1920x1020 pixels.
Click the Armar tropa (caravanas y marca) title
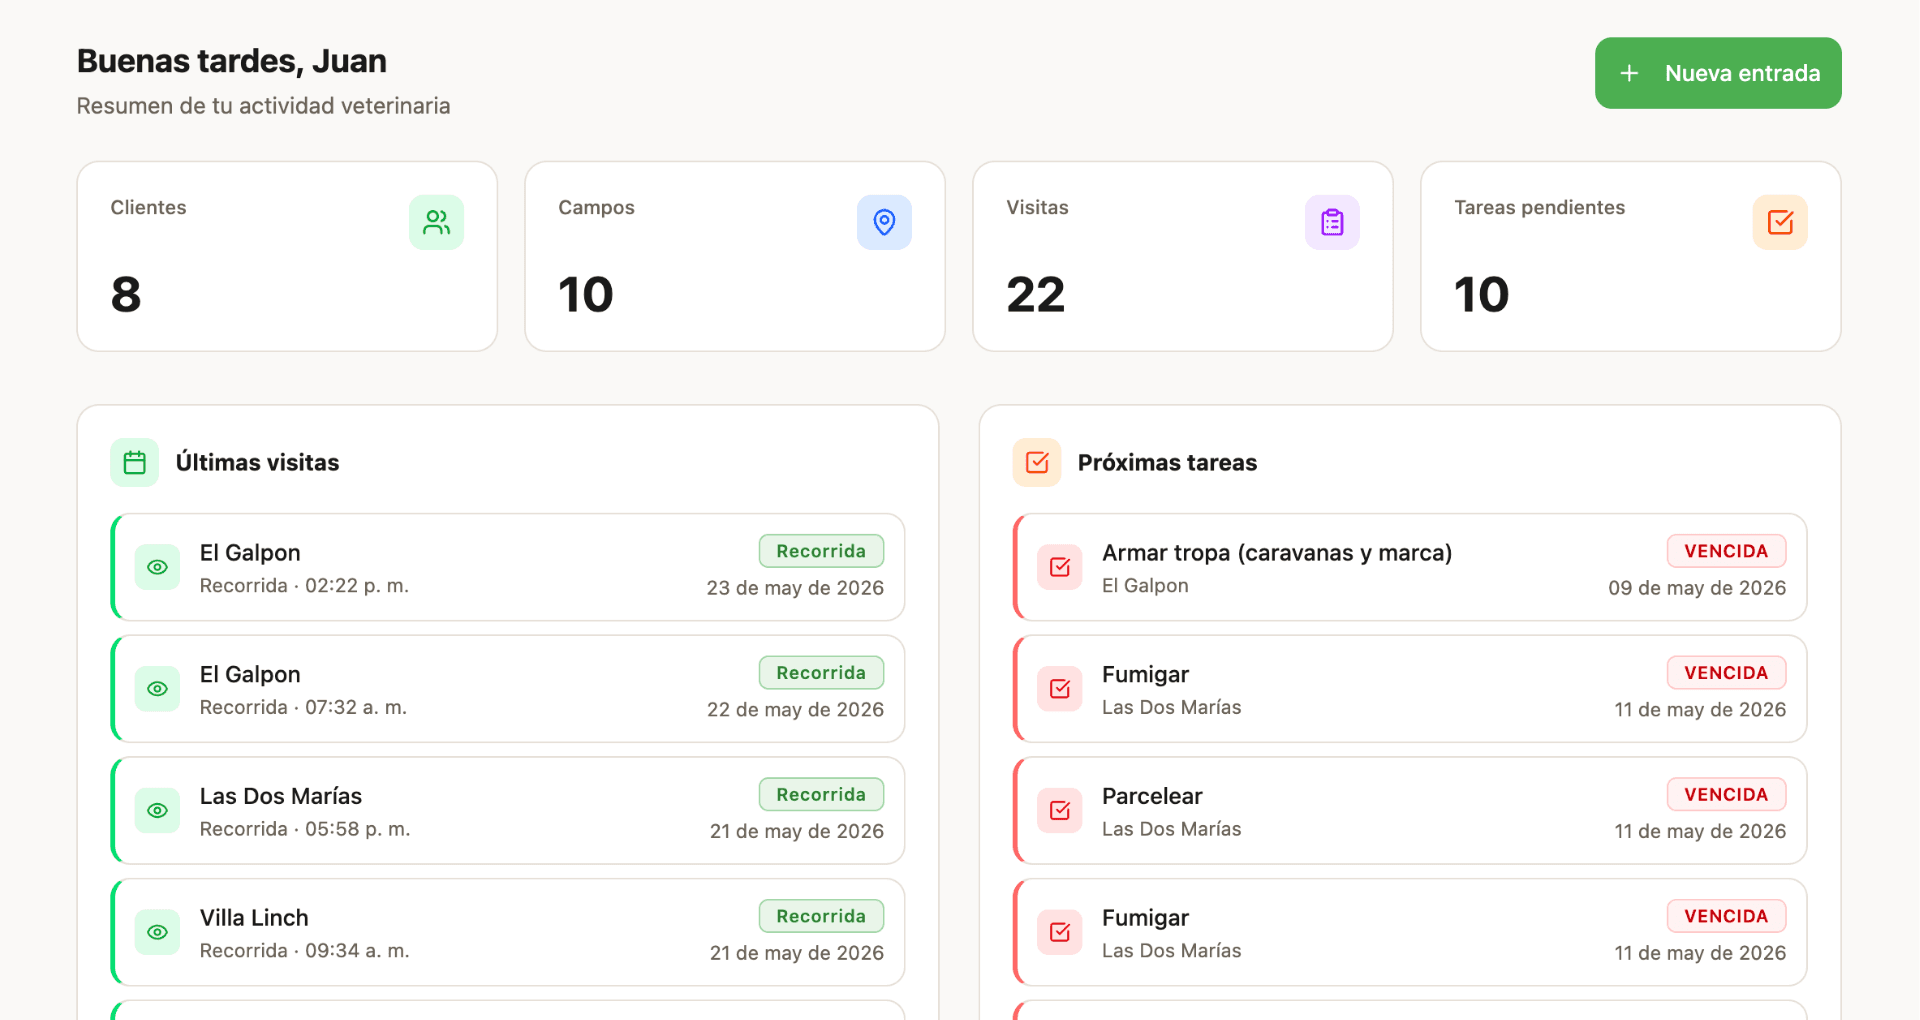[x=1277, y=553]
